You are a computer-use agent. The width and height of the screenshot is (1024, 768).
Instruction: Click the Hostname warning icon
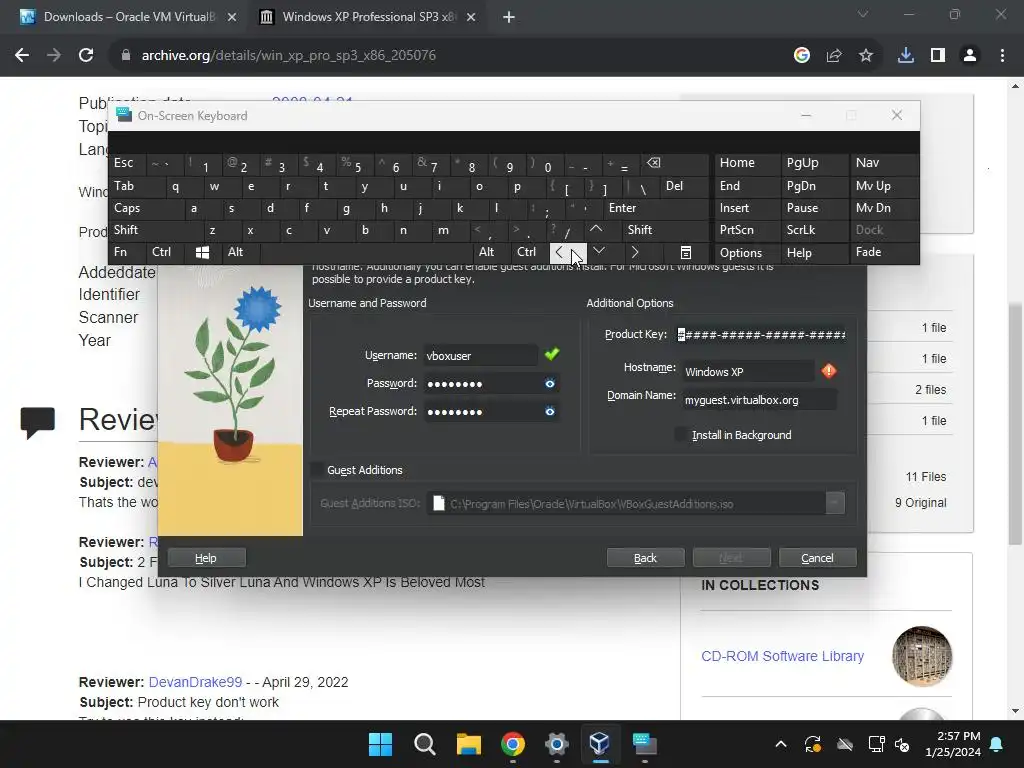pos(829,371)
